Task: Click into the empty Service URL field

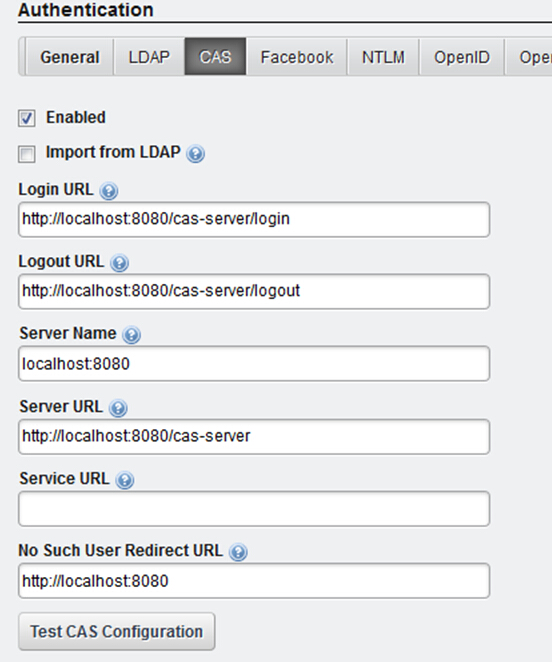Action: [x=254, y=509]
